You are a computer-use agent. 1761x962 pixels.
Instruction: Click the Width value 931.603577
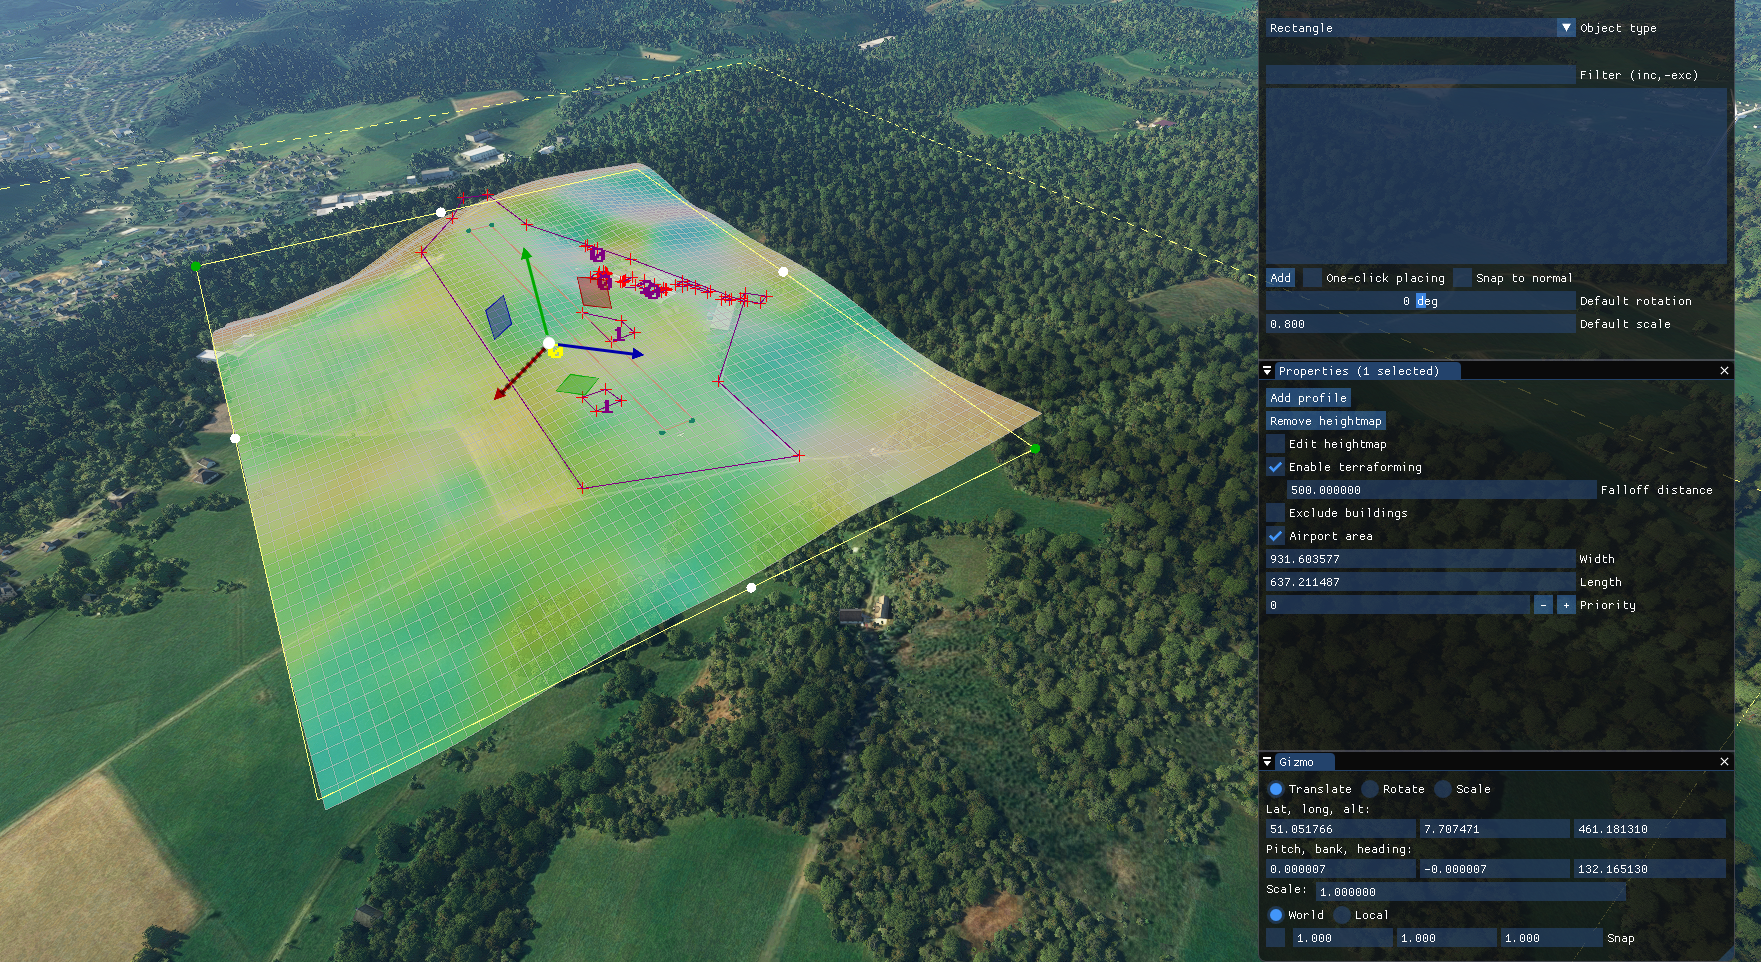pyautogui.click(x=1420, y=559)
